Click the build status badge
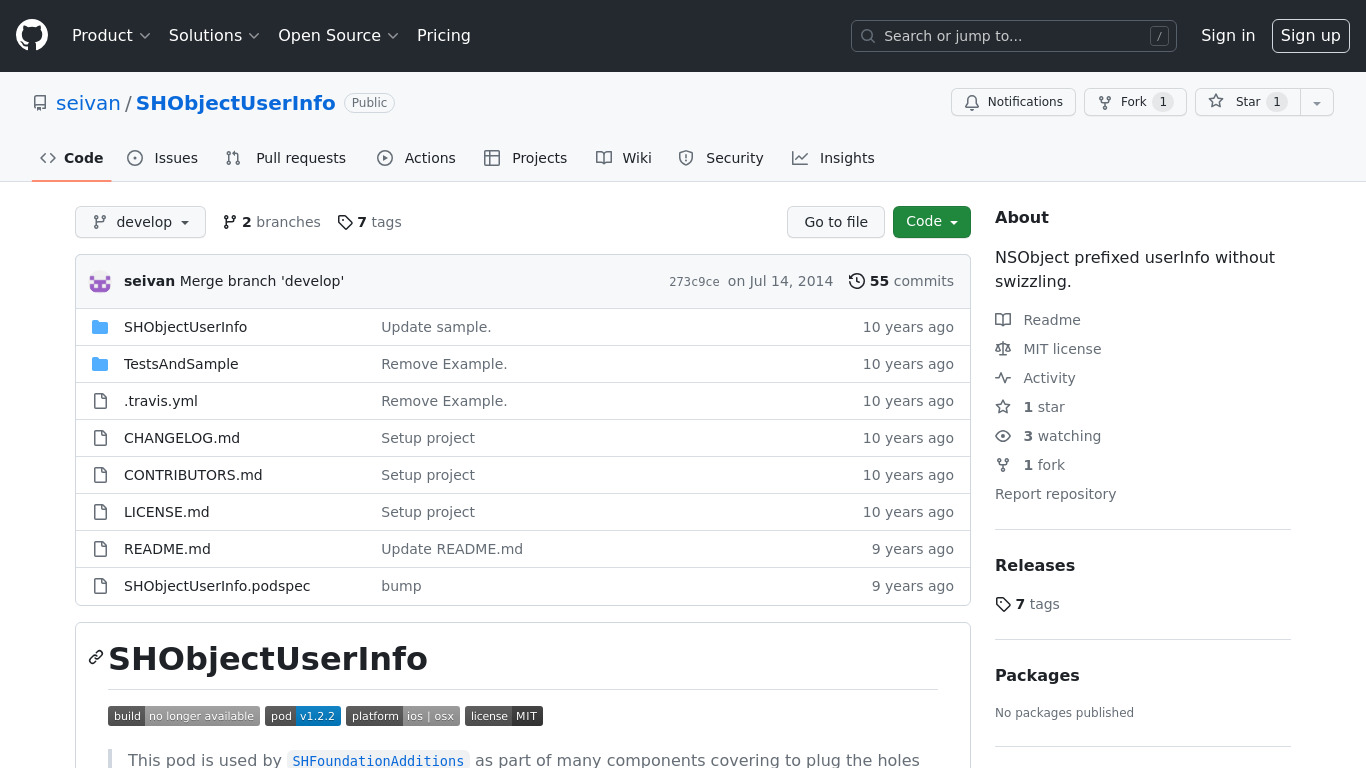Screen dimensions: 1366x768 pos(184,716)
